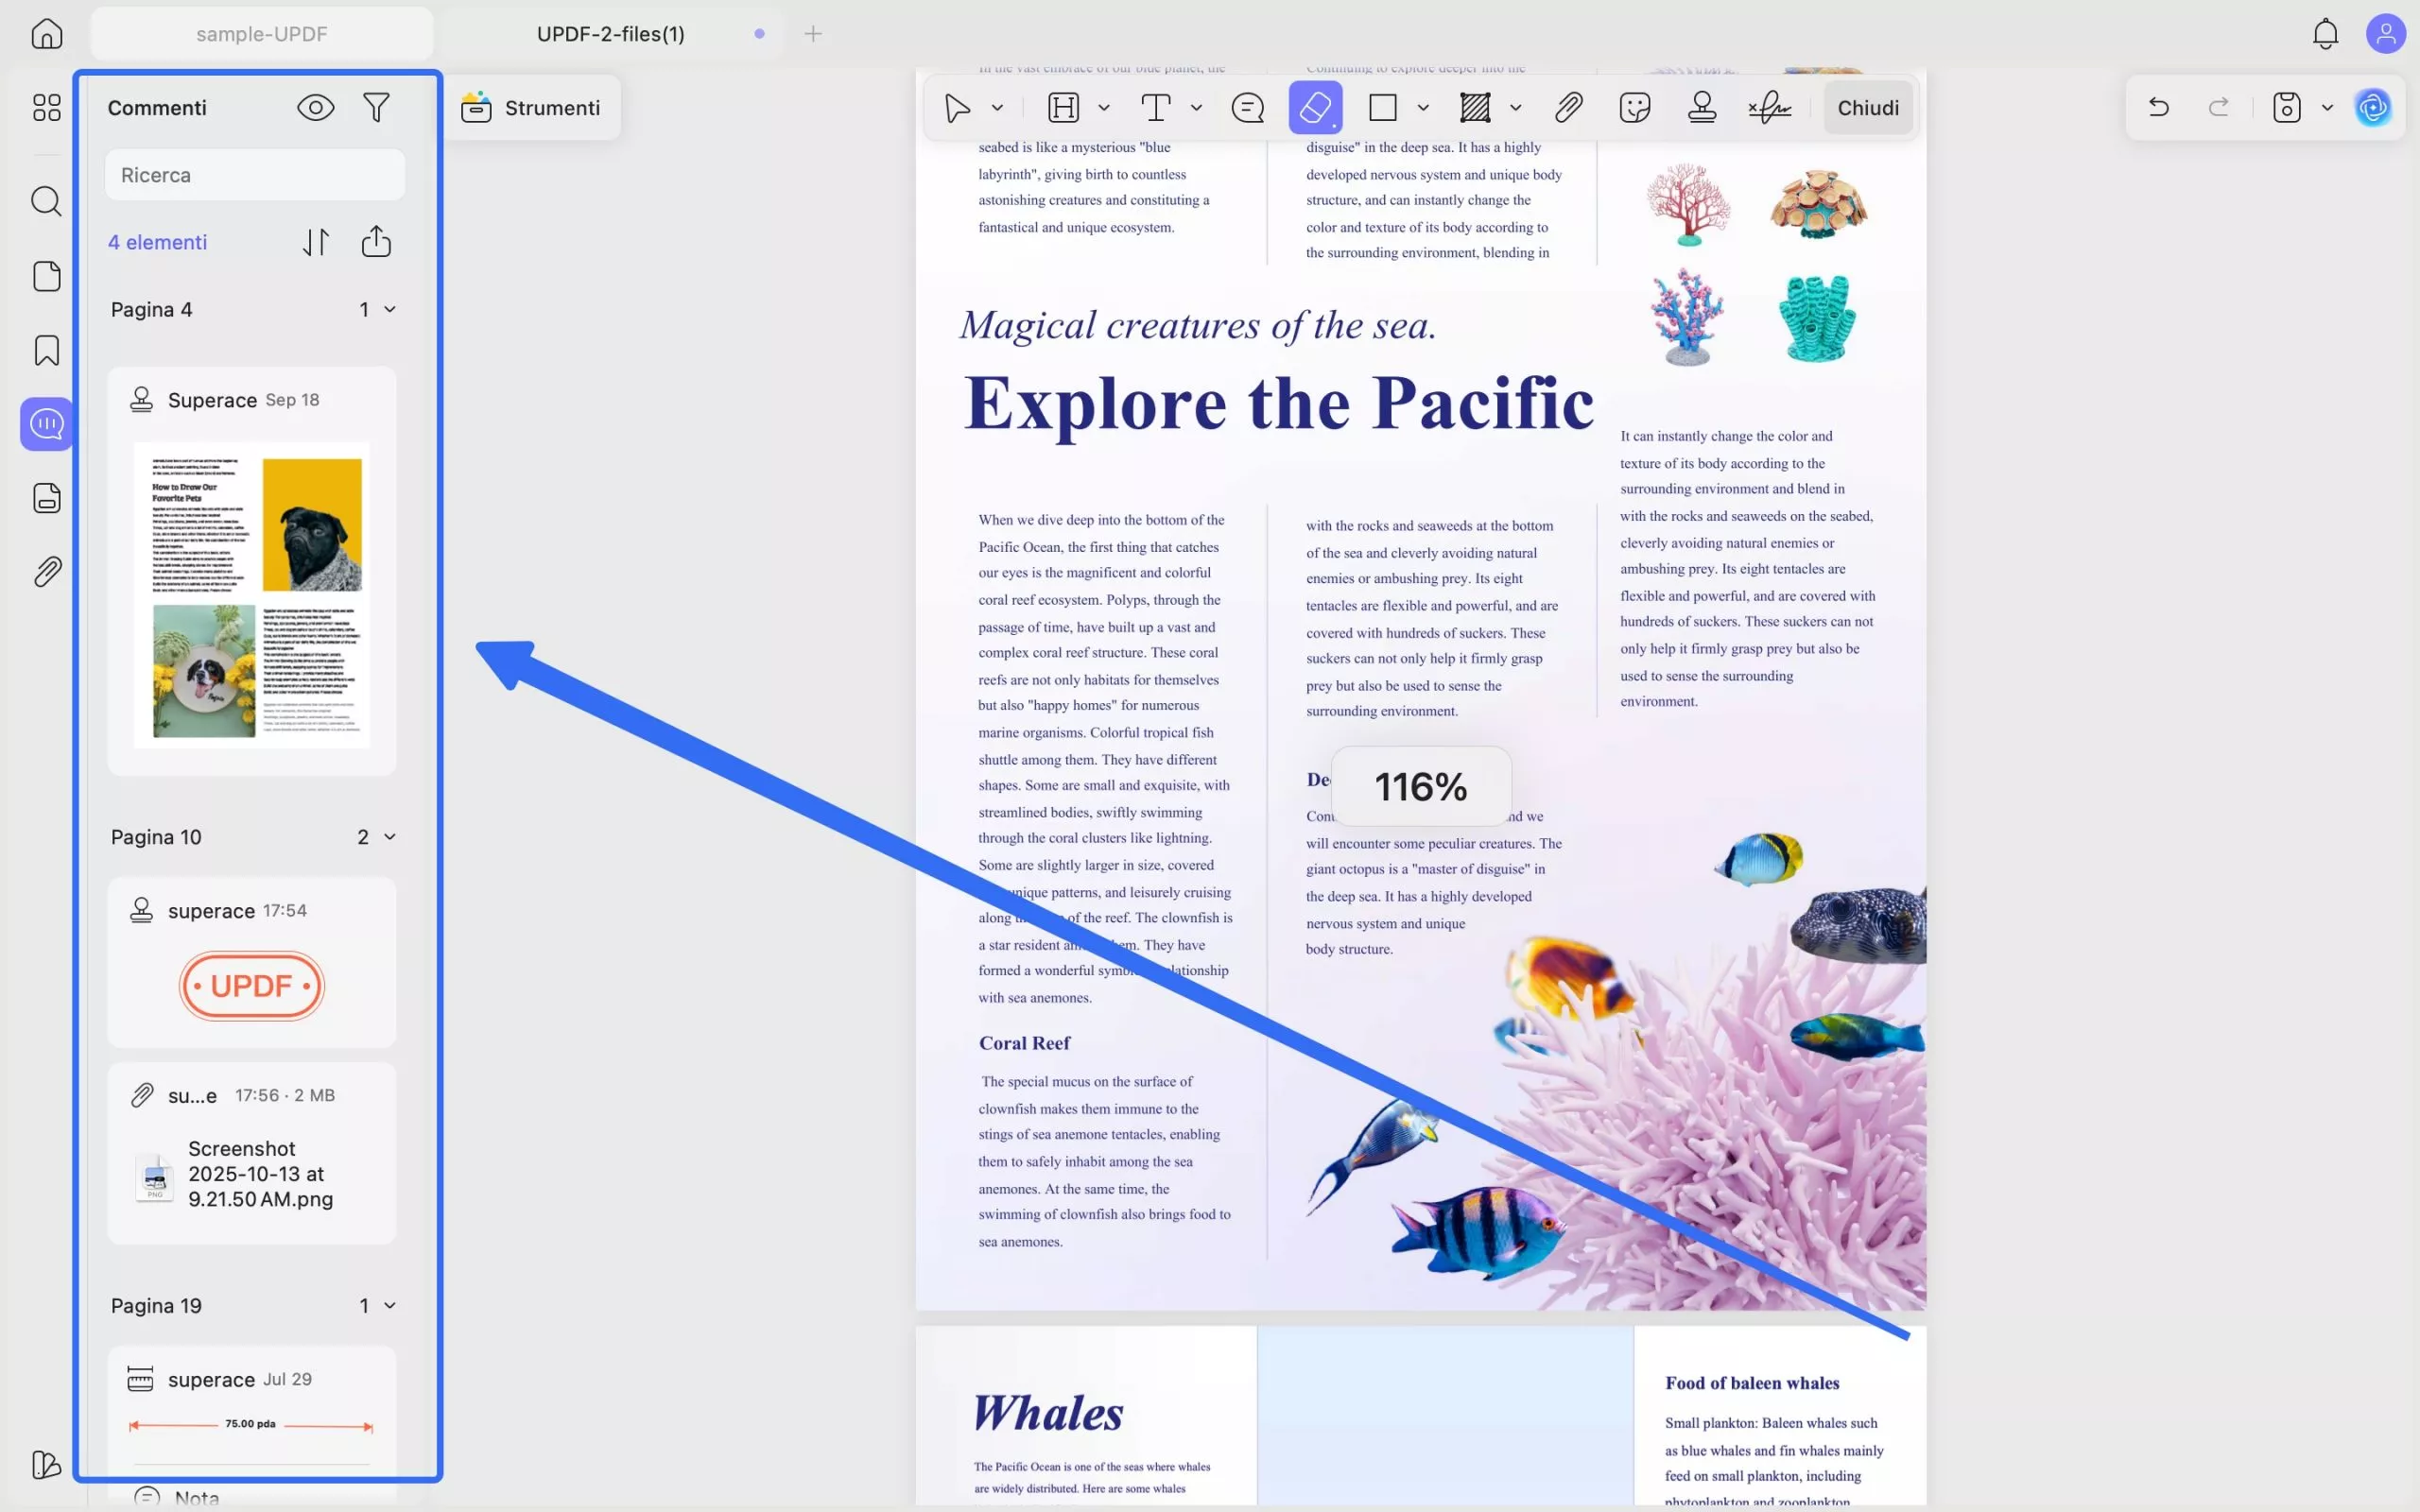Viewport: 2420px width, 1512px height.
Task: Toggle comments visibility eye icon
Action: pos(315,107)
